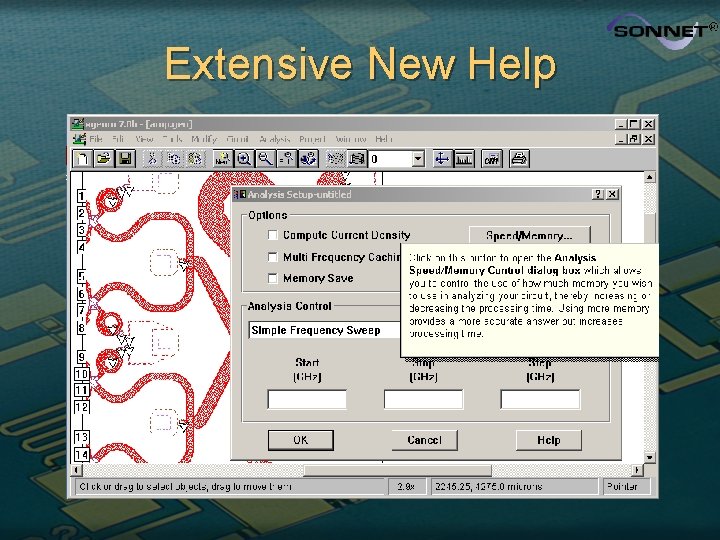Click the Start (GHz) input field
This screenshot has height=540, width=720.
(307, 399)
